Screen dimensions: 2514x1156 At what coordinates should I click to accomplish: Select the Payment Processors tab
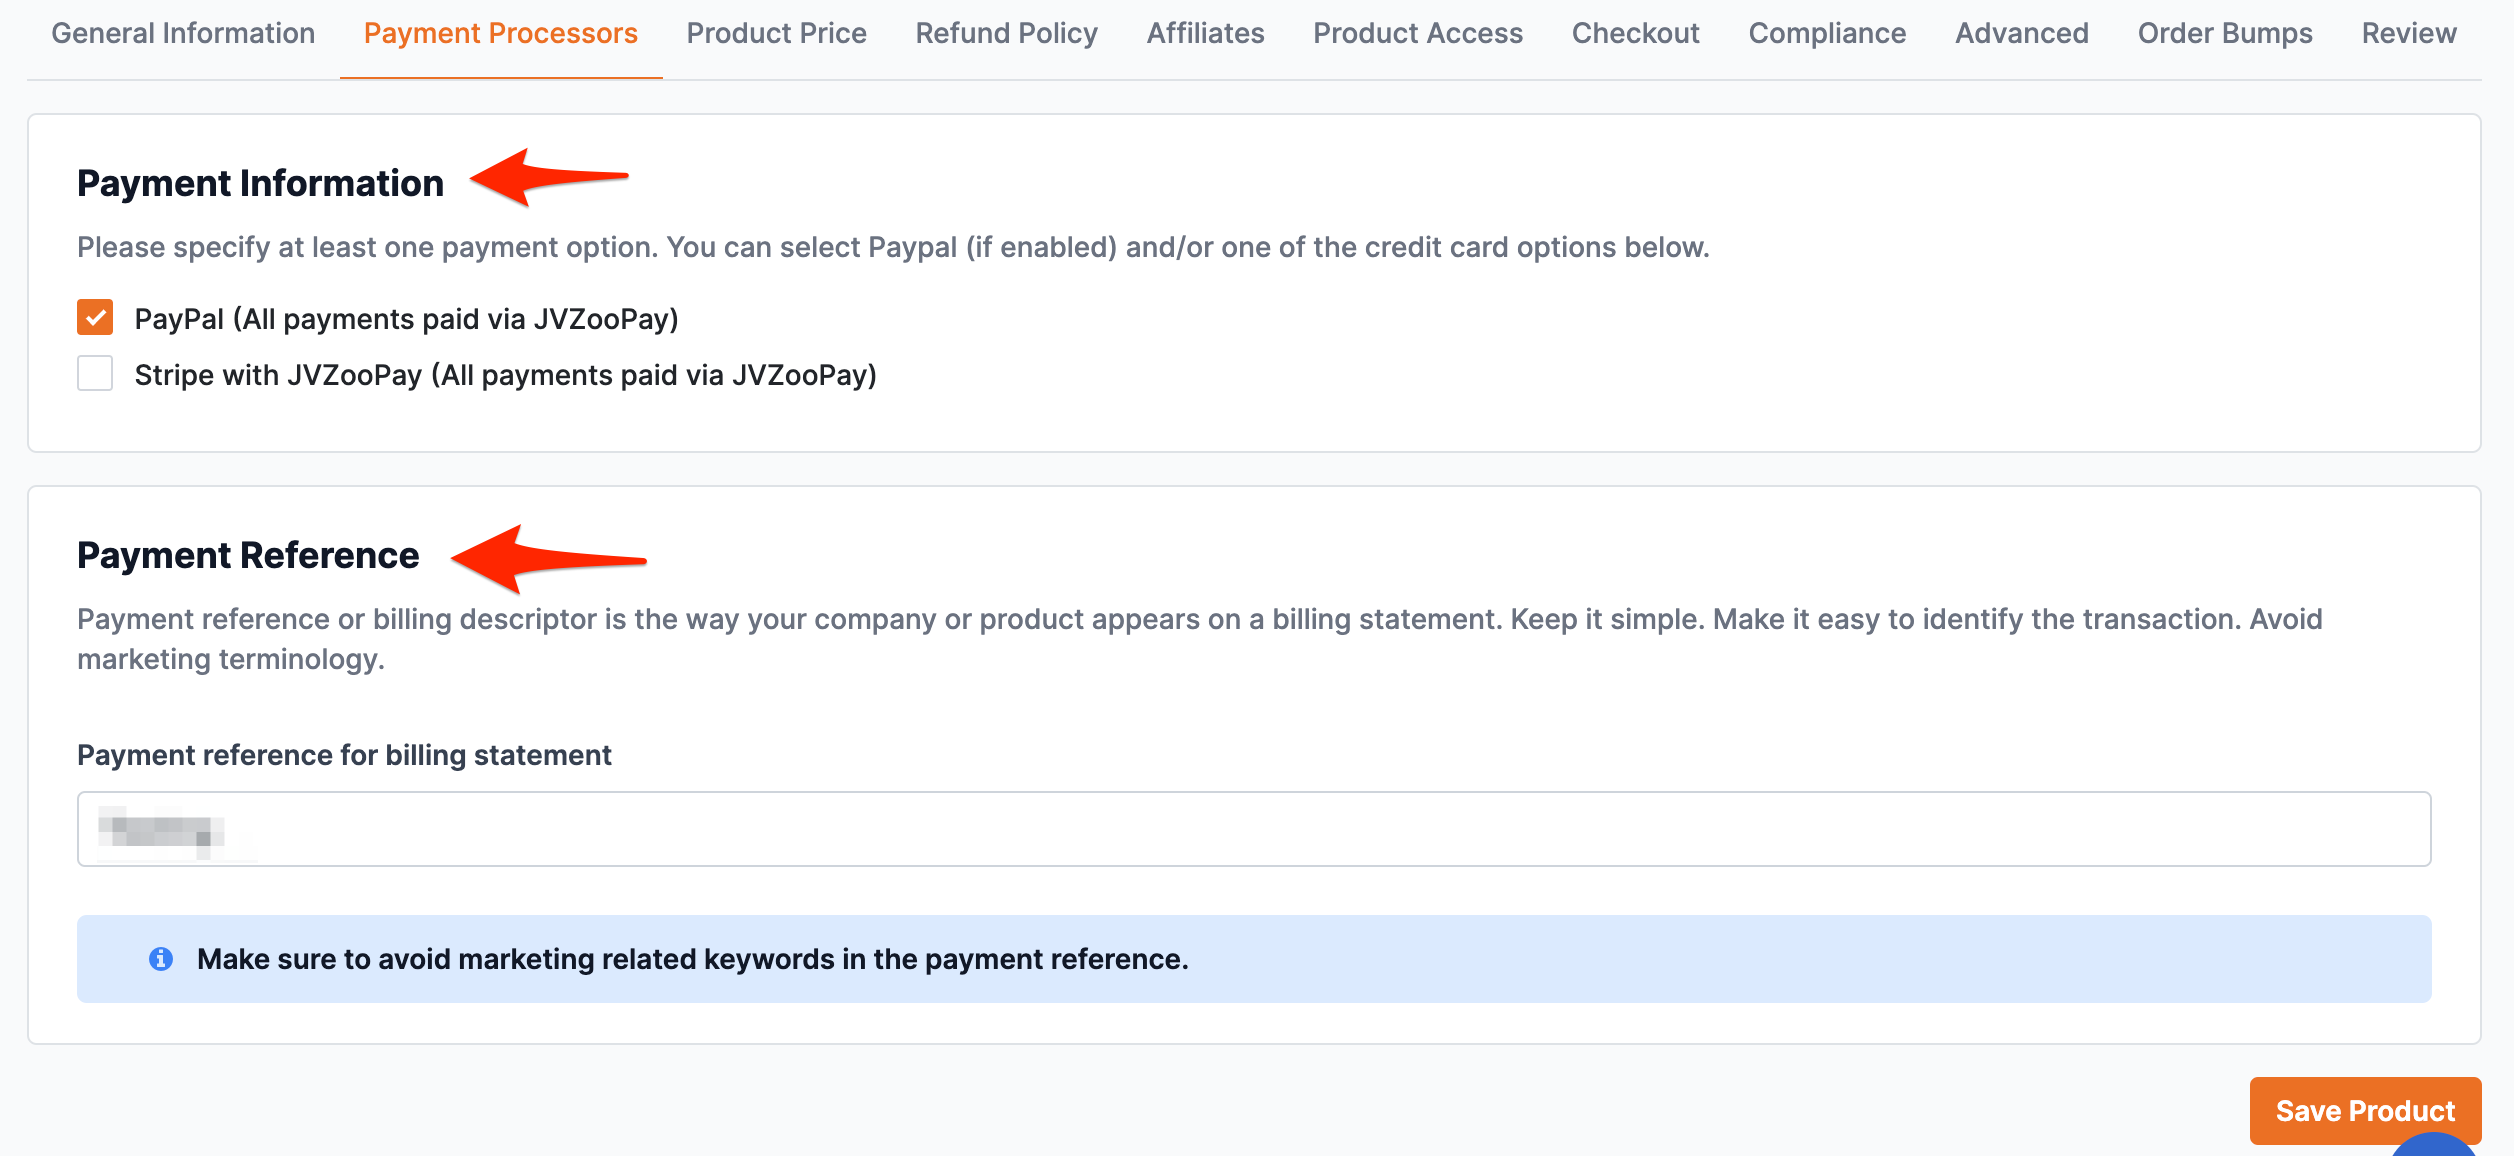click(x=501, y=34)
